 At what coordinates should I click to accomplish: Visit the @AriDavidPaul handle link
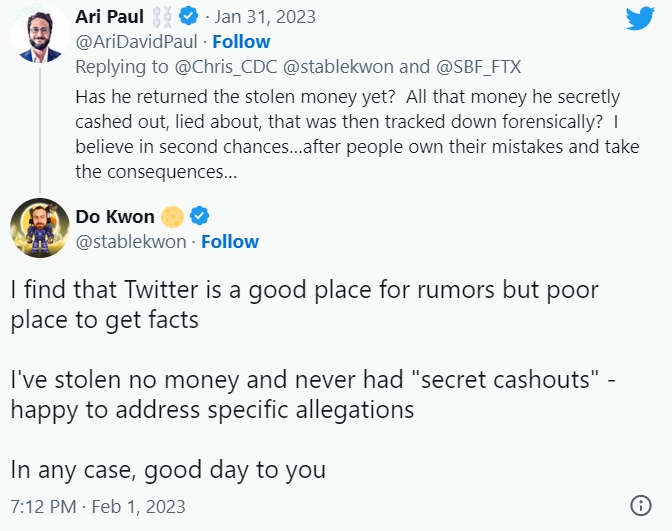(x=136, y=42)
